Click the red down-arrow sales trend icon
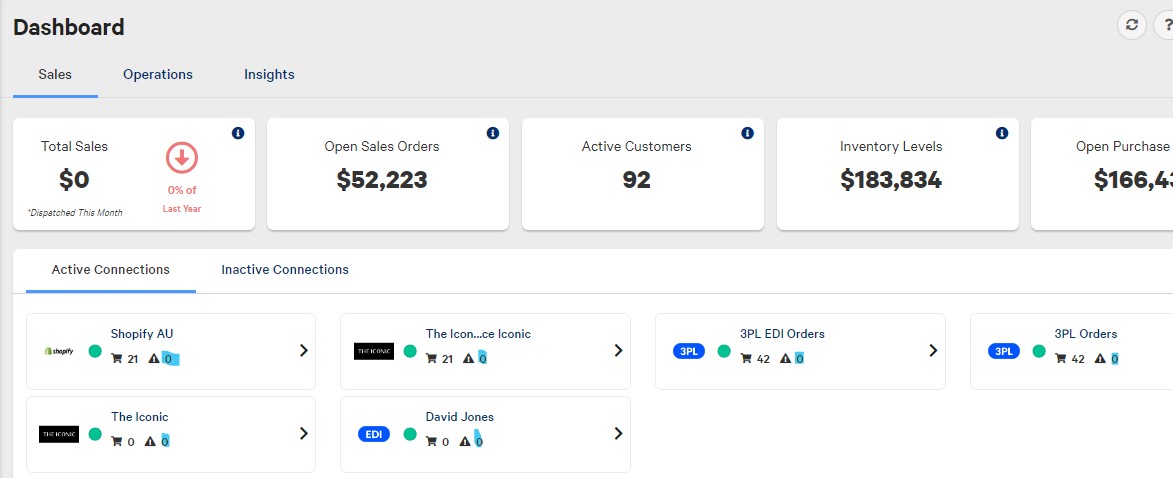 [182, 158]
